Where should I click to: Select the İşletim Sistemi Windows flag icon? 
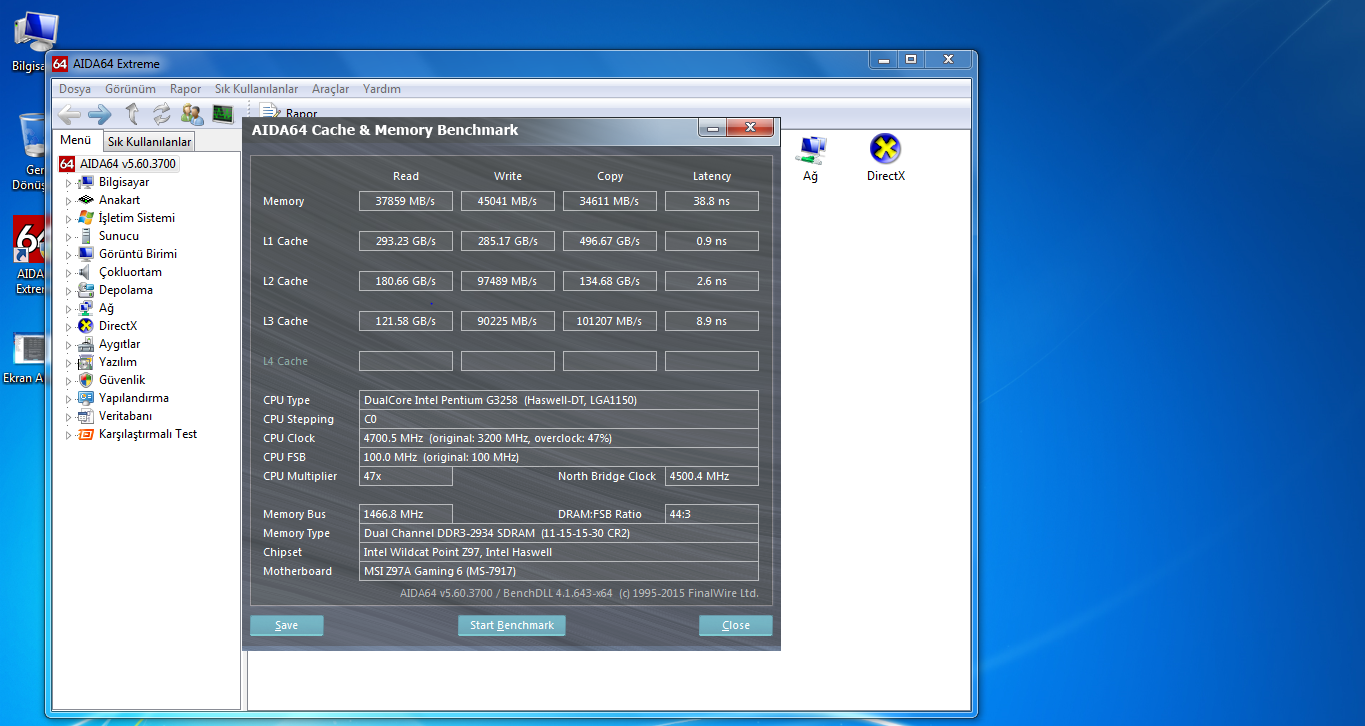[x=86, y=218]
